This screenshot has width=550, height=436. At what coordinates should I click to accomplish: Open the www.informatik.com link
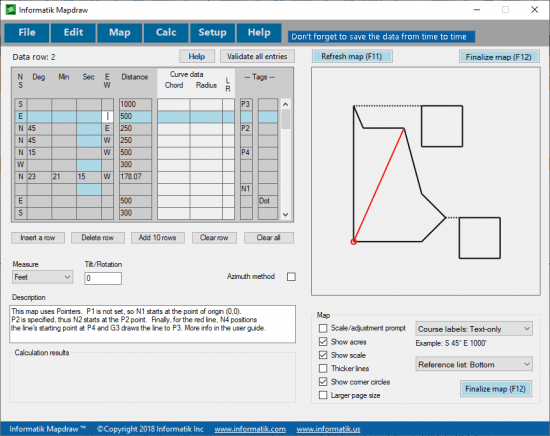pos(250,429)
